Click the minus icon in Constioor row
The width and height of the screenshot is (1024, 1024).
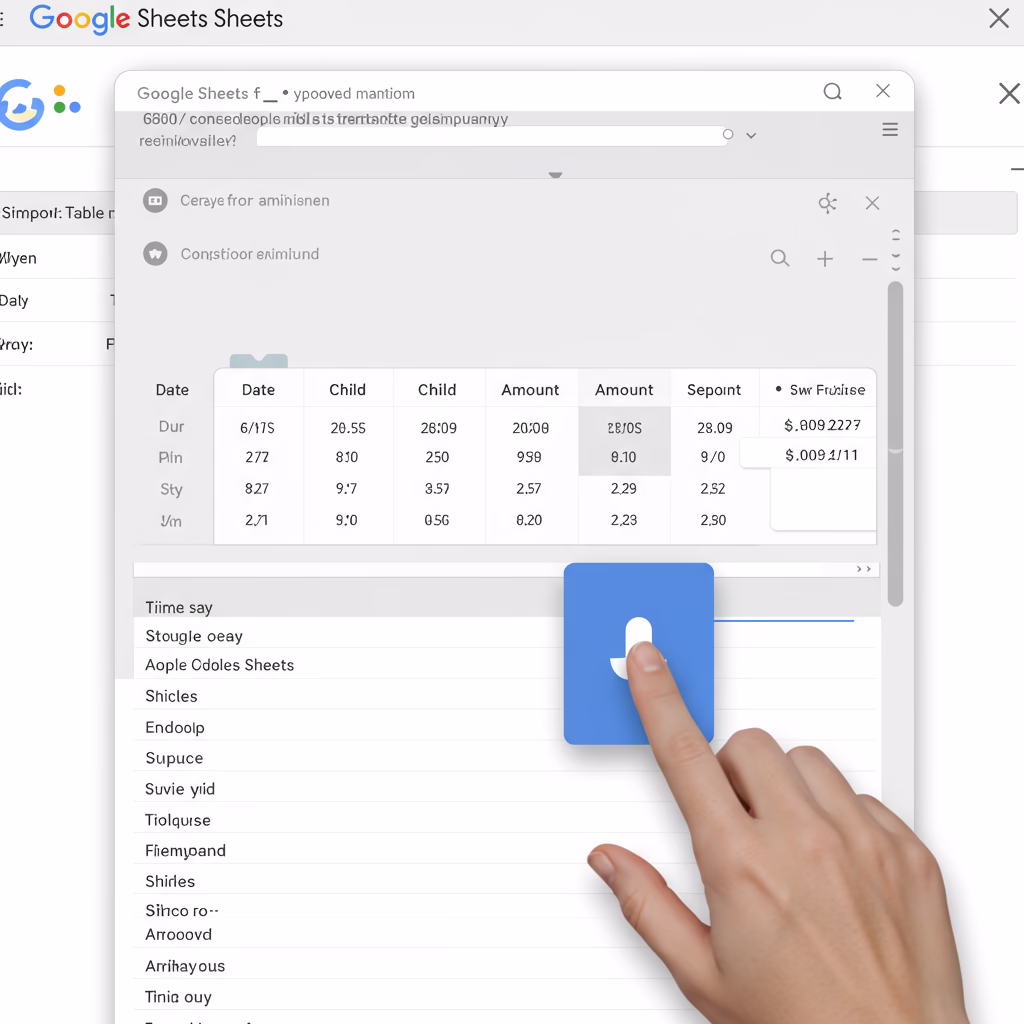869,260
